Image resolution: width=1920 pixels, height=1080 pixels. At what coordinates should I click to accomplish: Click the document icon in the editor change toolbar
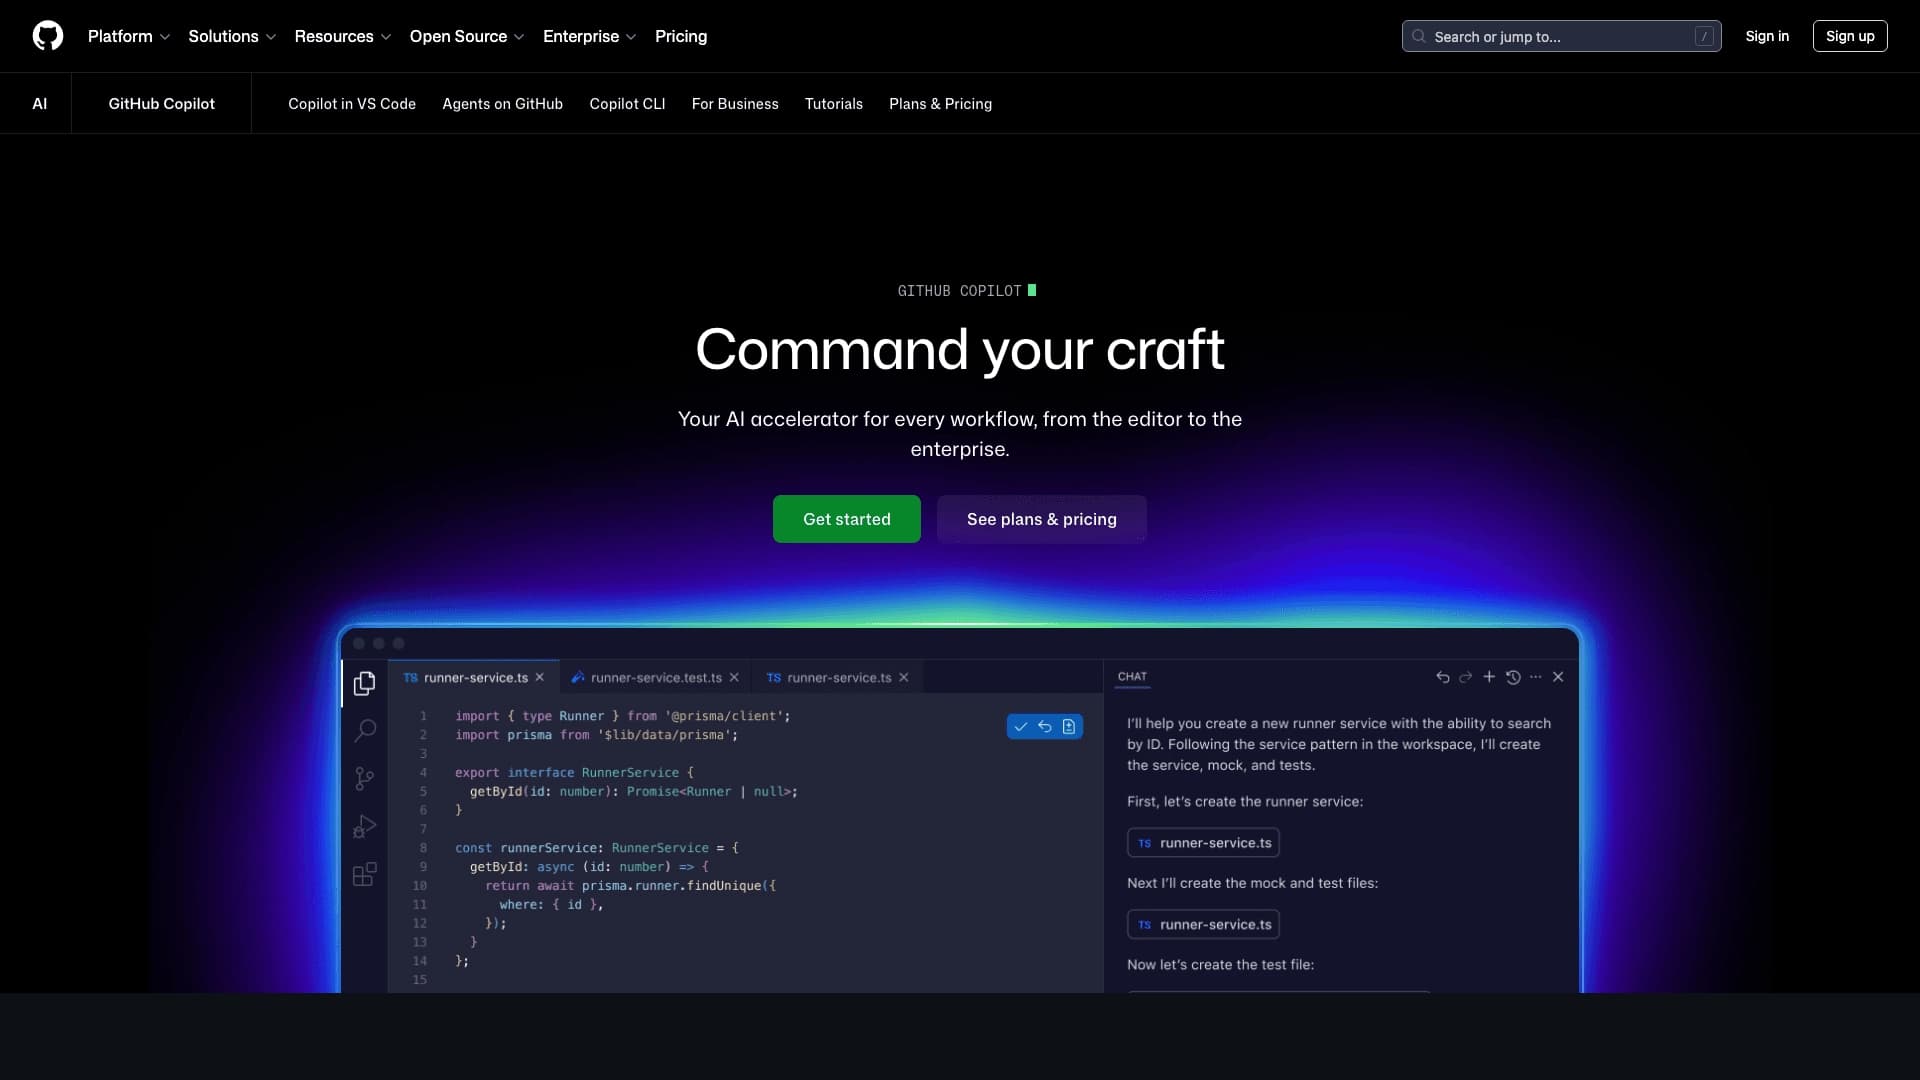[x=1069, y=727]
